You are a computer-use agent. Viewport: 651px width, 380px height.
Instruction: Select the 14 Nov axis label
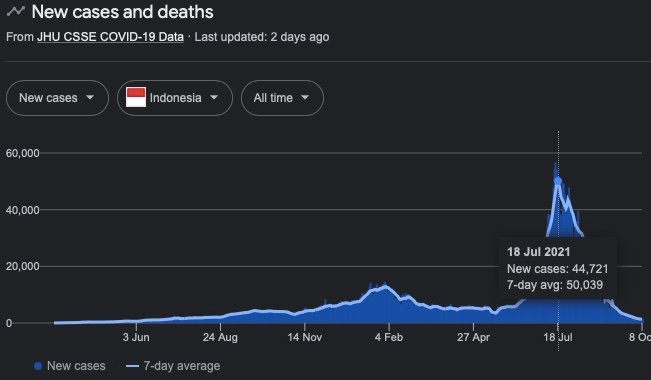coord(305,337)
